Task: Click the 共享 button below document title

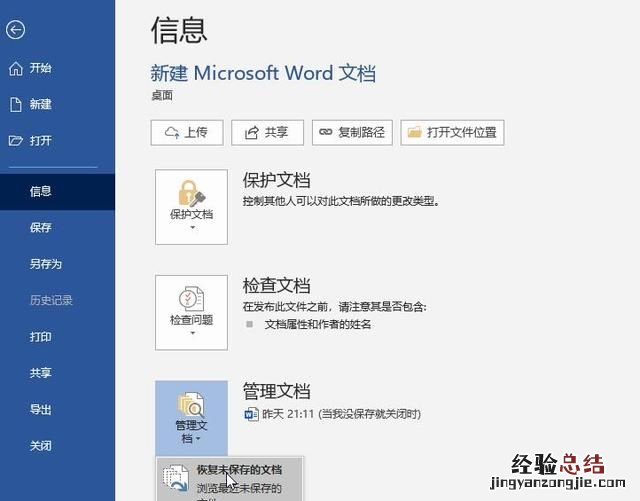Action: (x=267, y=132)
